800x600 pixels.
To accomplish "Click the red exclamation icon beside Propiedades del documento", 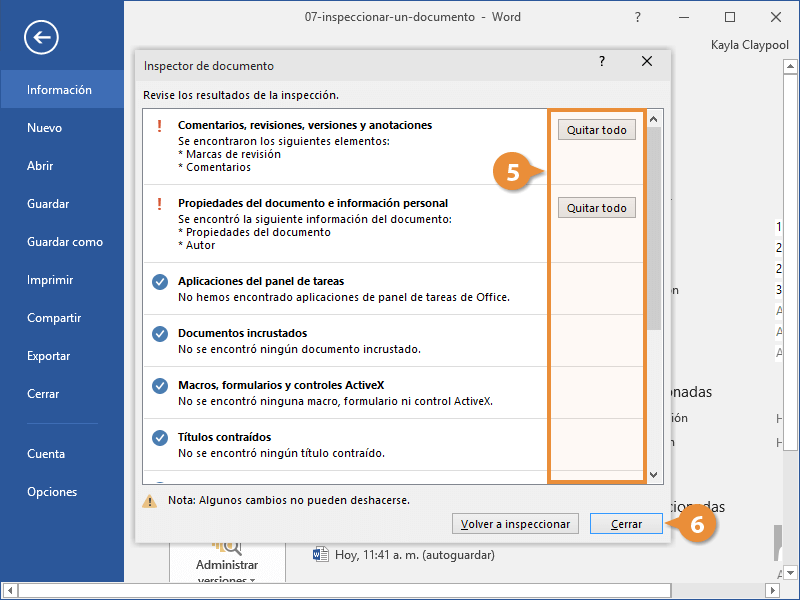I will pyautogui.click(x=160, y=204).
